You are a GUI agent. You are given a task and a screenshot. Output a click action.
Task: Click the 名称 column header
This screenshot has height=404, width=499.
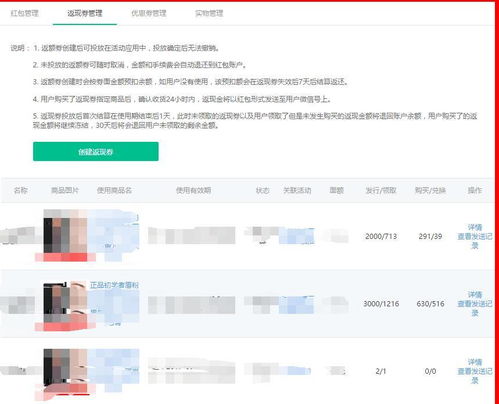point(21,190)
